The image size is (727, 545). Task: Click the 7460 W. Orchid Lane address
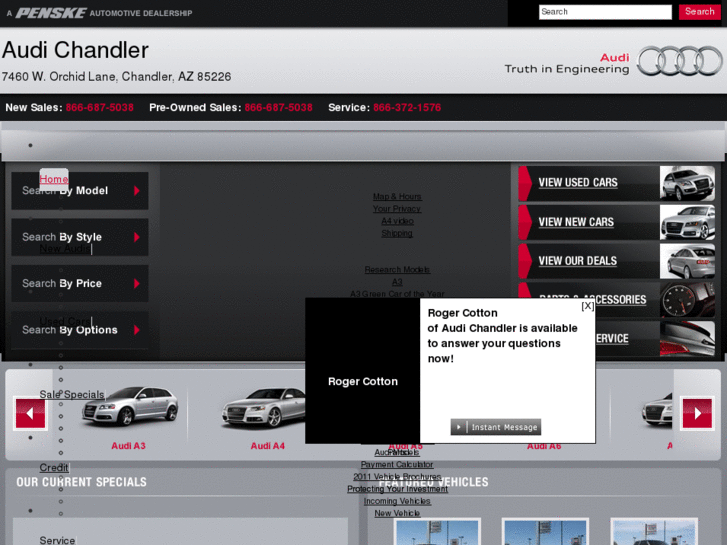tap(116, 77)
